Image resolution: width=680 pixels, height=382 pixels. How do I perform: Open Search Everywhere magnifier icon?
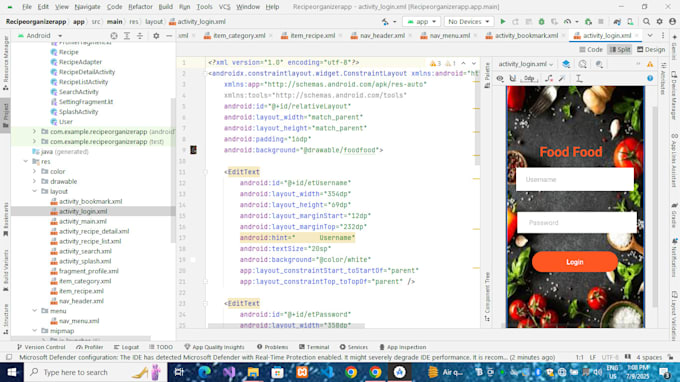point(647,21)
